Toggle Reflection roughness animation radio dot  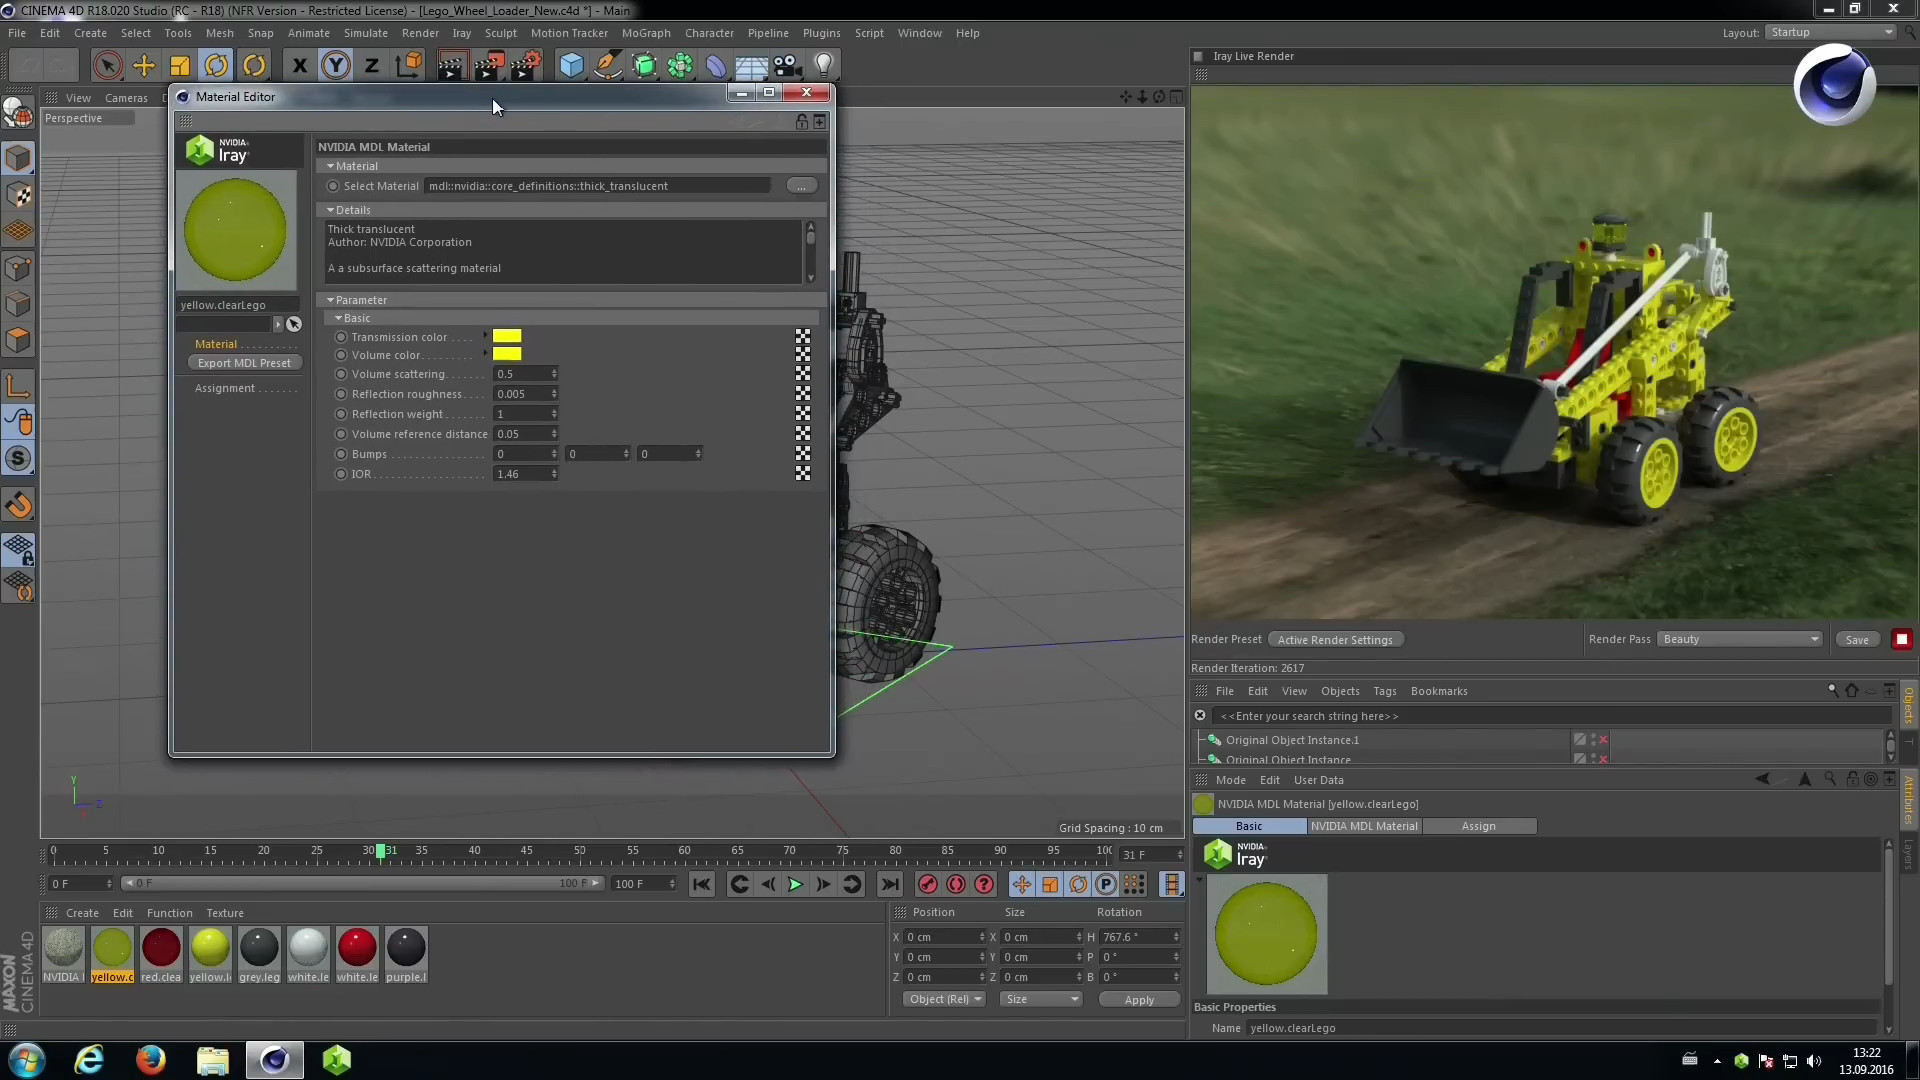pyautogui.click(x=341, y=394)
